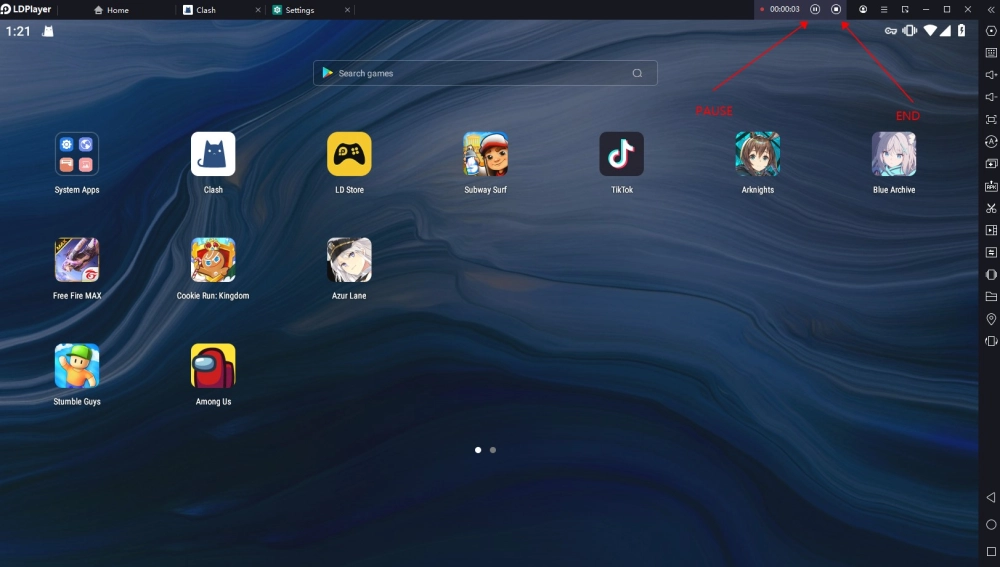Collapse the right sidebar with double chevron
This screenshot has height=567, width=1000.
click(990, 10)
